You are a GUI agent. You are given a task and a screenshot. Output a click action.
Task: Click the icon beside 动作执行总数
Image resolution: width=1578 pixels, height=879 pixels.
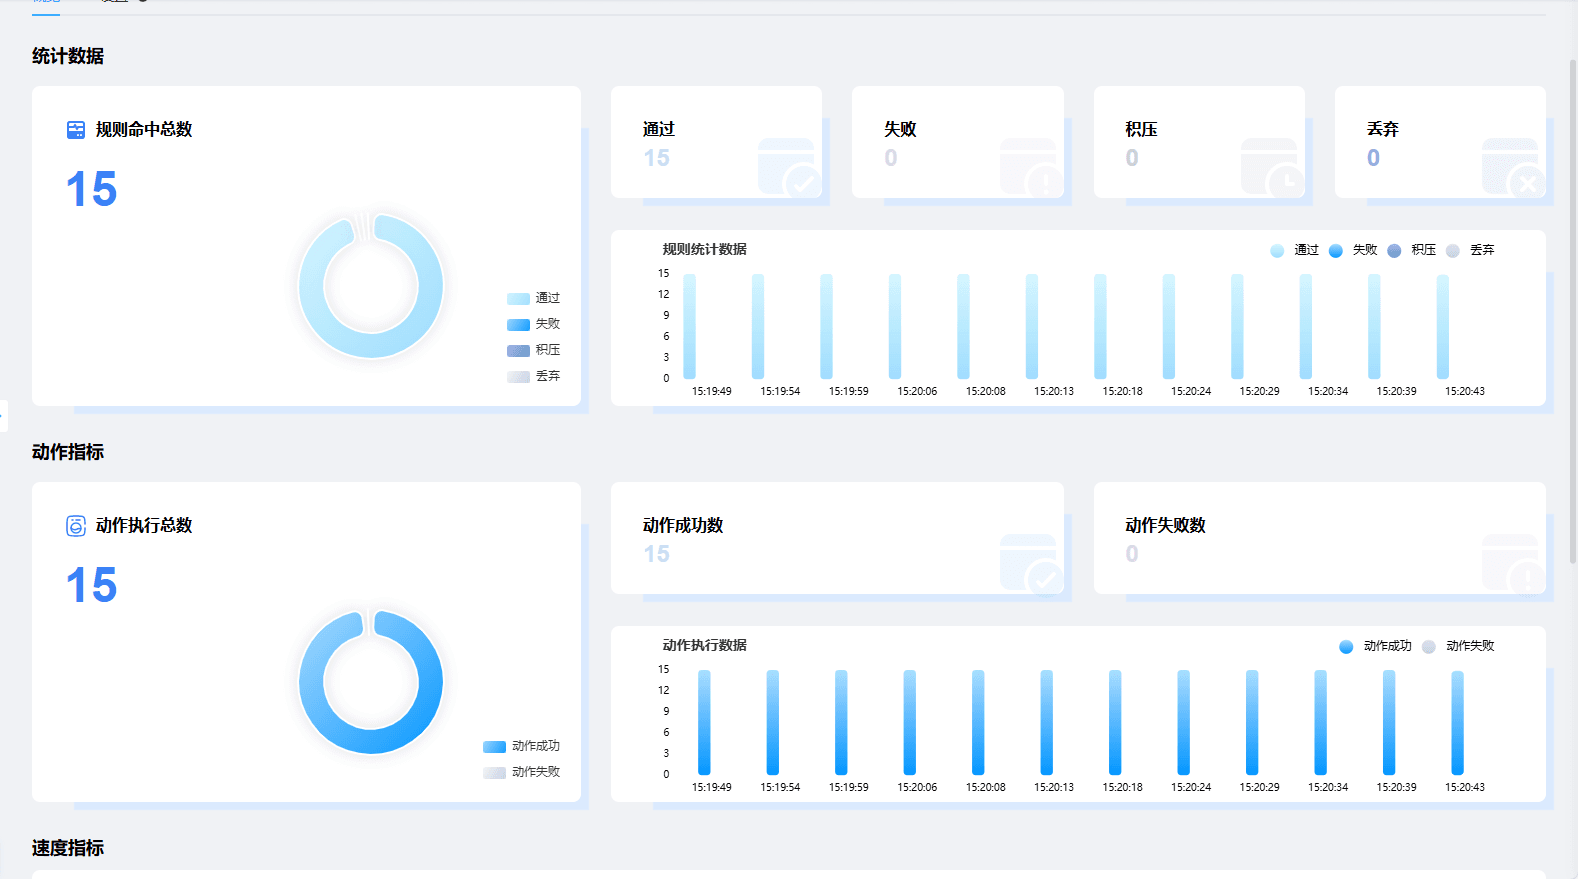[x=76, y=526]
